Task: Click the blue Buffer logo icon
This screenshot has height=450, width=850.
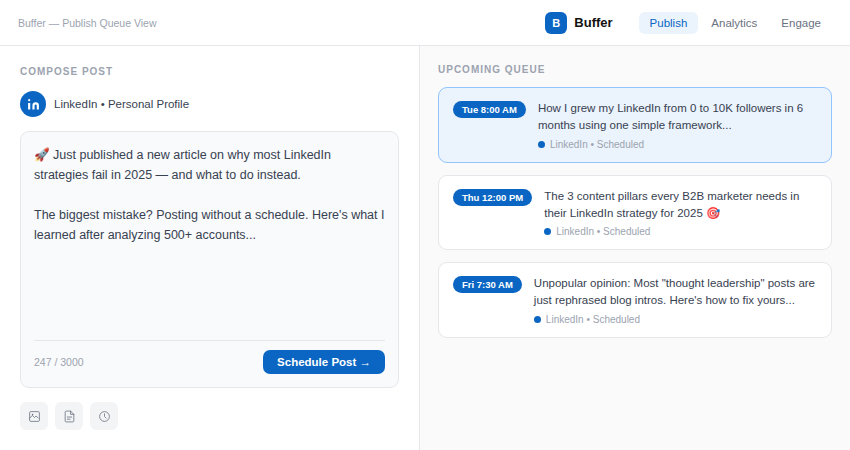Action: [556, 23]
